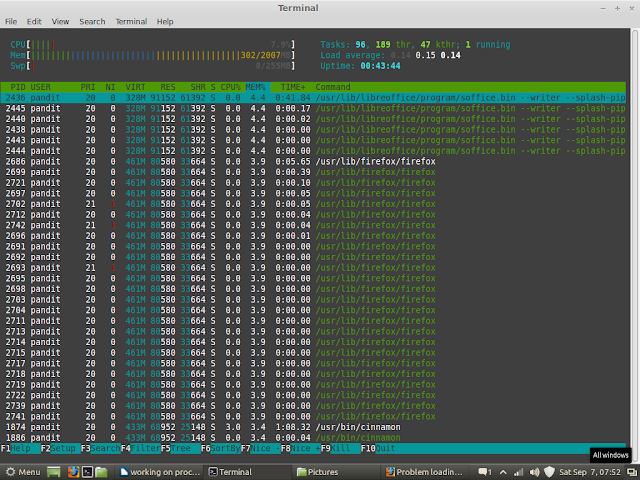Click F7 Nice - in htop footer

pos(260,448)
